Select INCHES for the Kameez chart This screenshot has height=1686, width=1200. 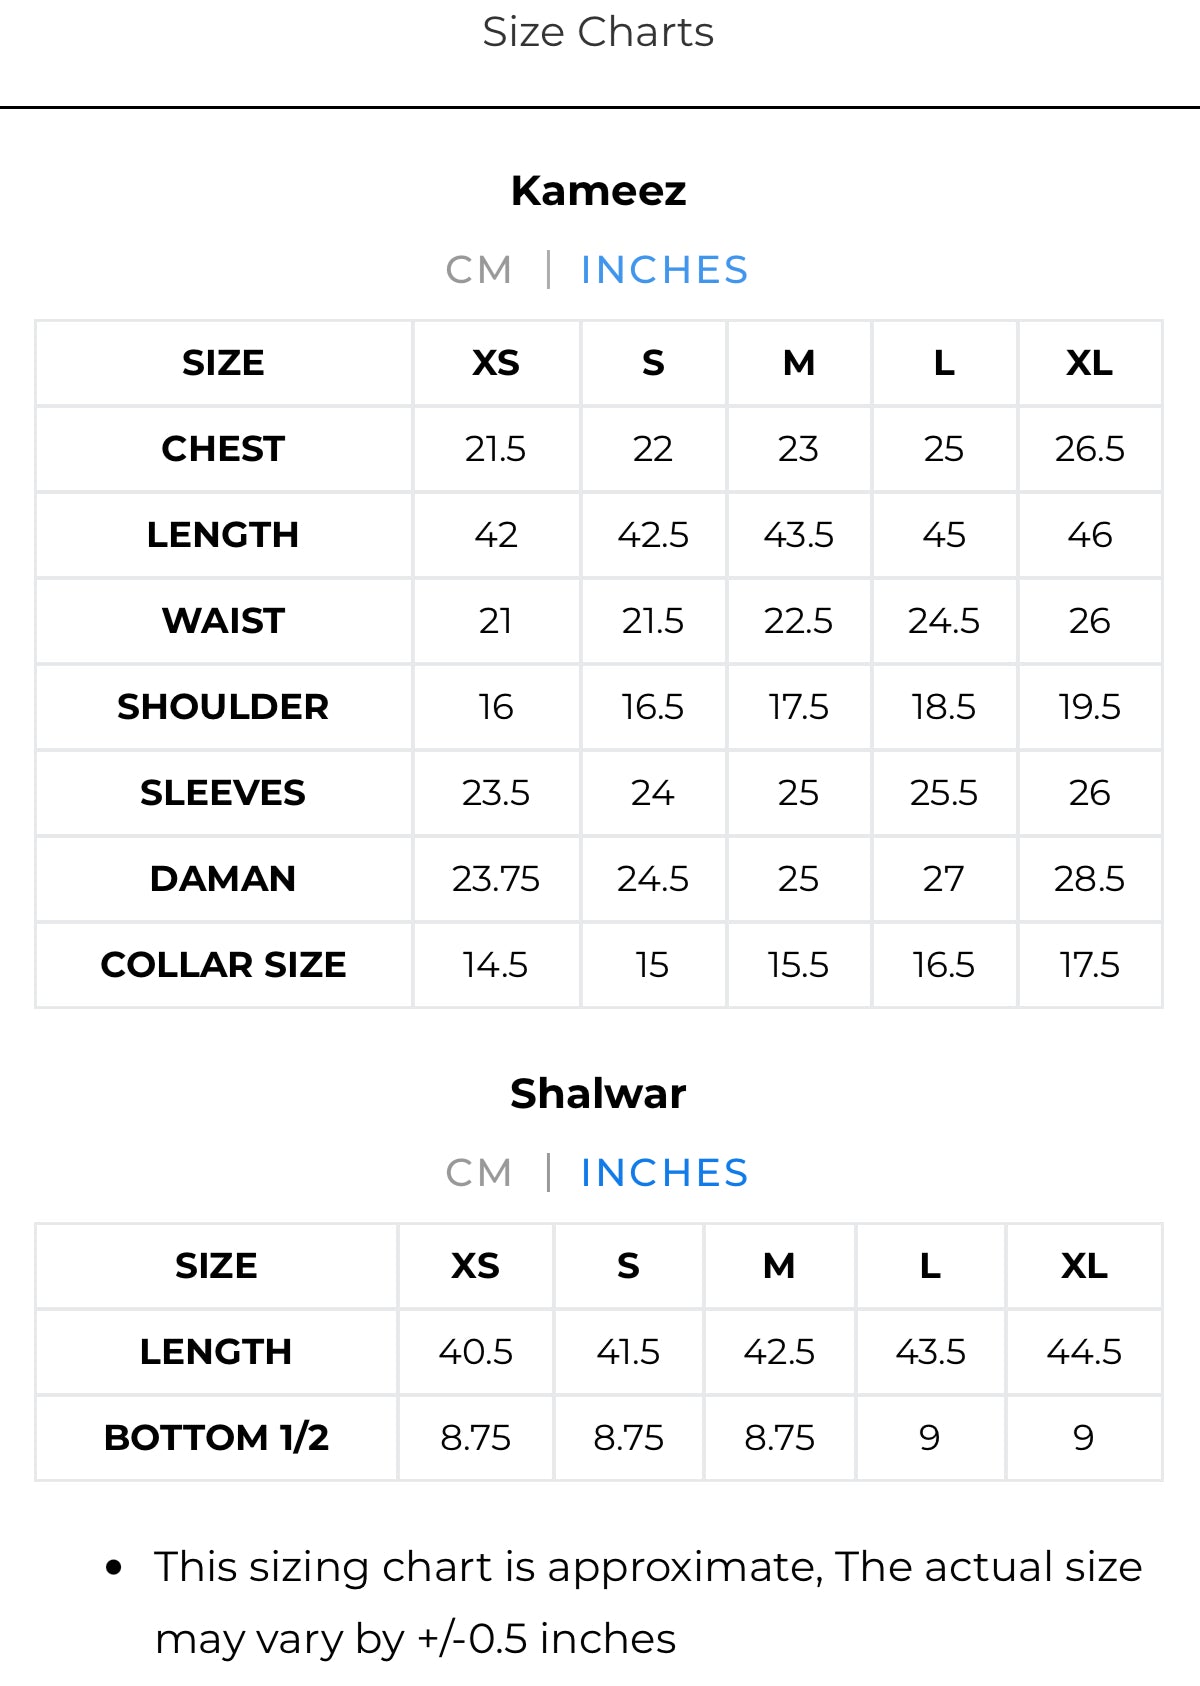(x=664, y=270)
